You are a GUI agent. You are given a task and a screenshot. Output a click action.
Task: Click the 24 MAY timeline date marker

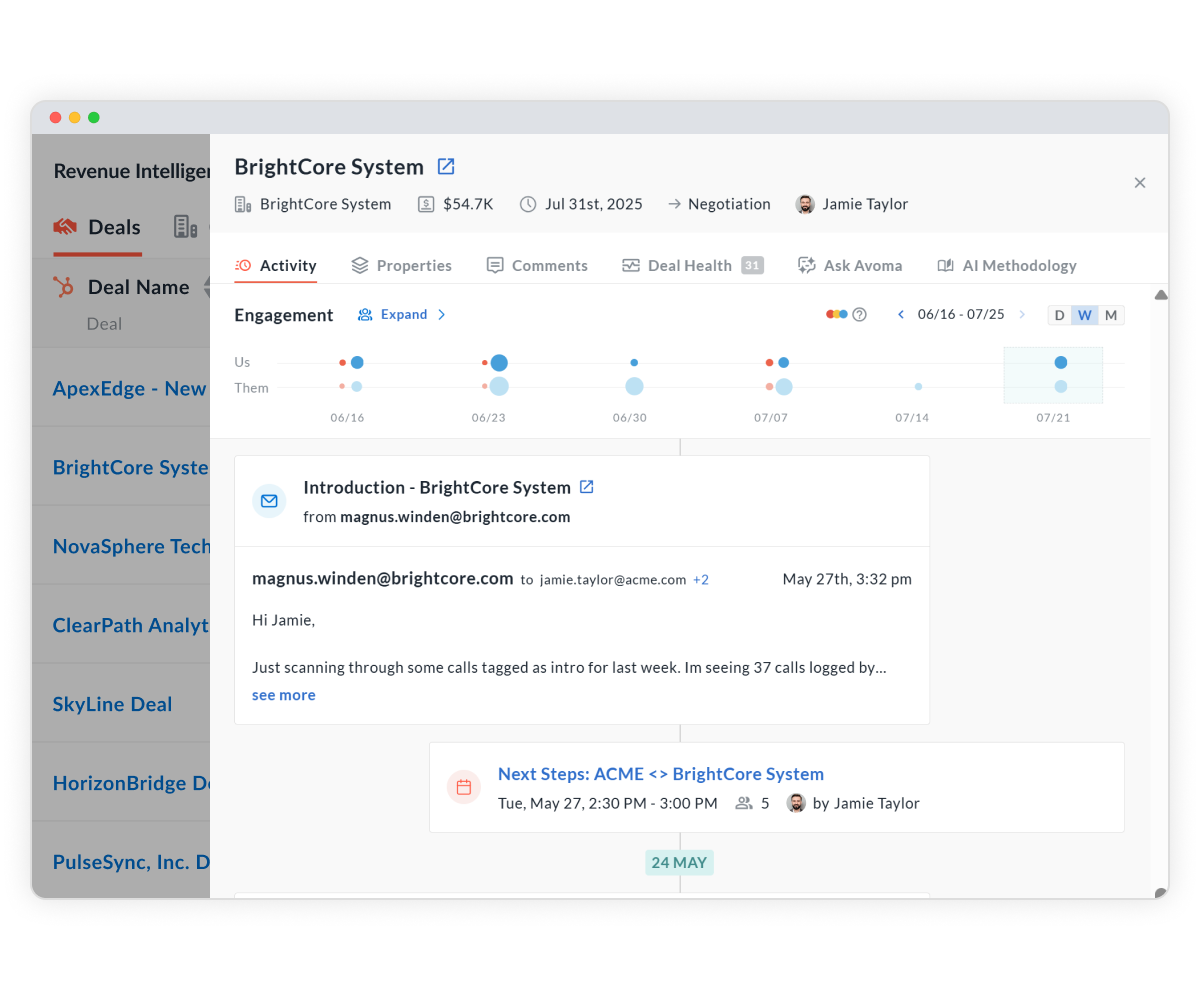coord(679,862)
